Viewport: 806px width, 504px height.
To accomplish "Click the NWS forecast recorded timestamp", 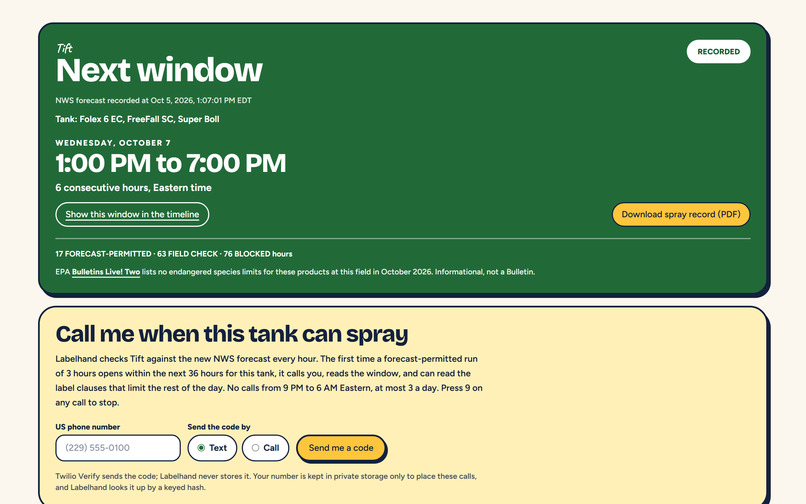I will (x=154, y=101).
